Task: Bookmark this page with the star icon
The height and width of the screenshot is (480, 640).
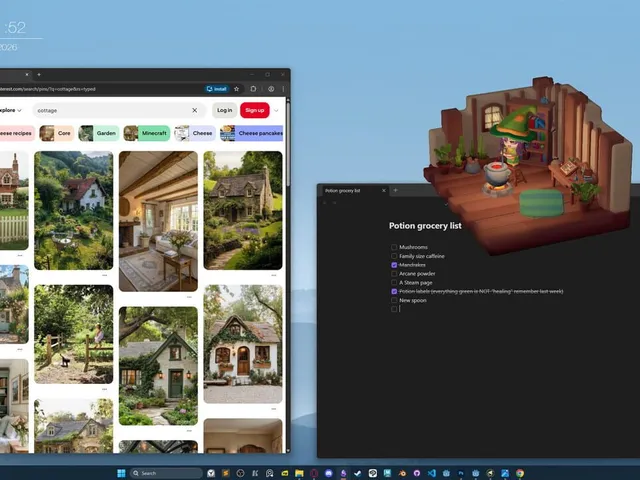Action: tap(236, 89)
